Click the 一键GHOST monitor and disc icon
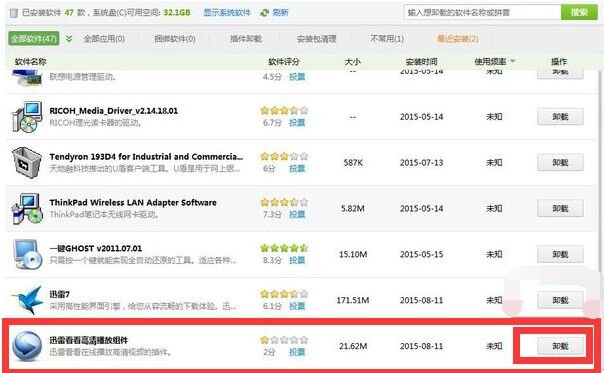604x373 pixels. pyautogui.click(x=27, y=254)
